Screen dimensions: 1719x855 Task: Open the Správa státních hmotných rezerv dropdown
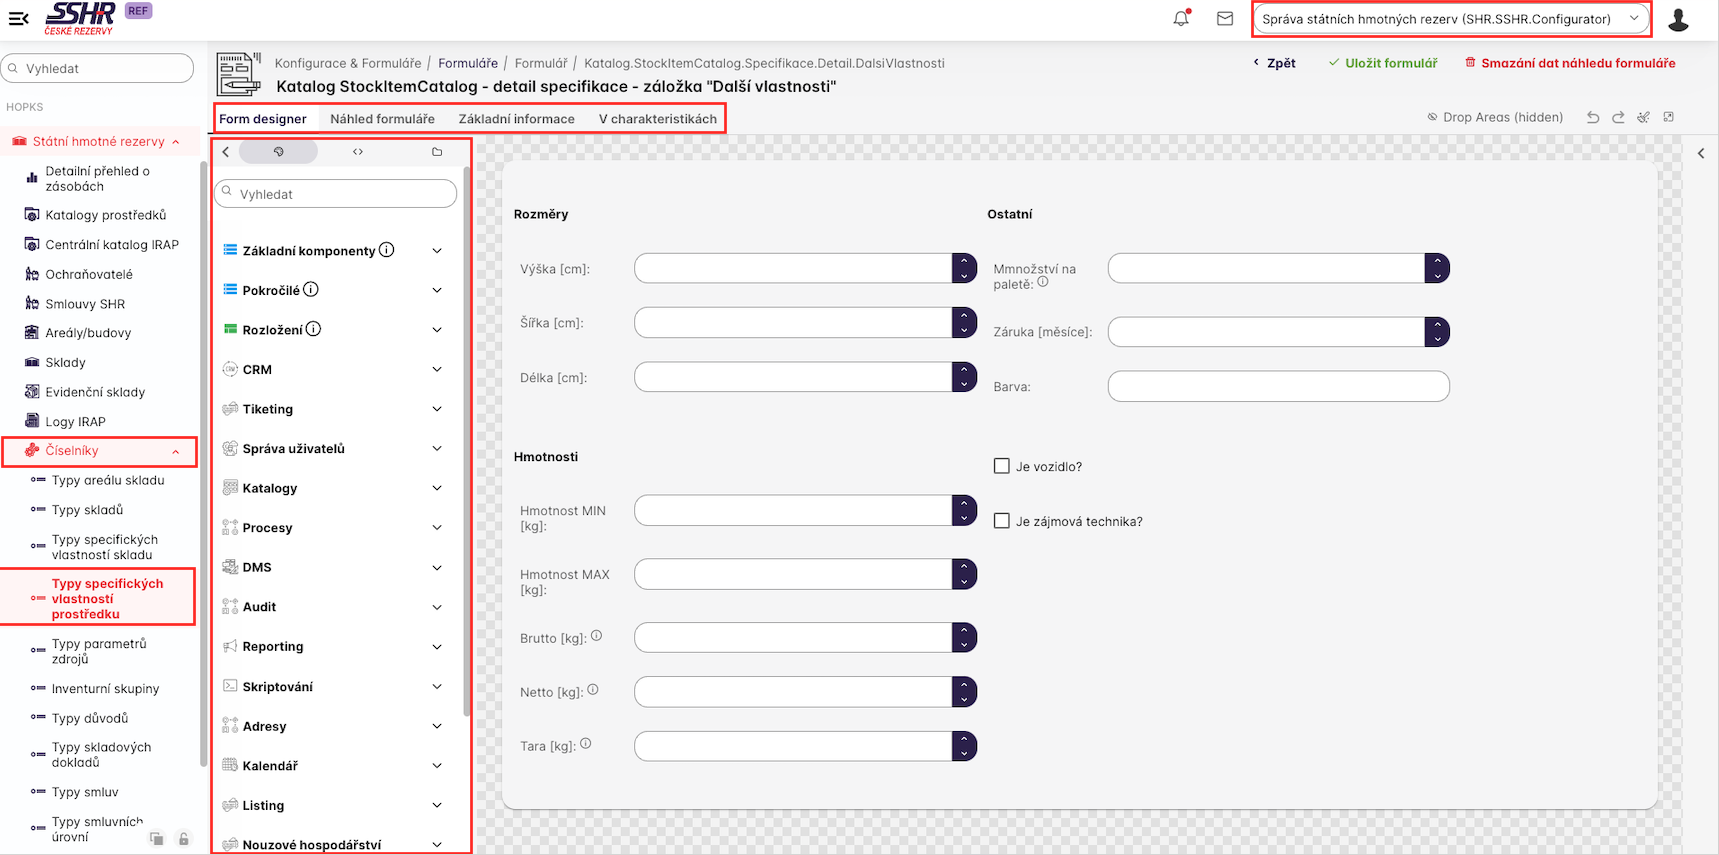1450,19
